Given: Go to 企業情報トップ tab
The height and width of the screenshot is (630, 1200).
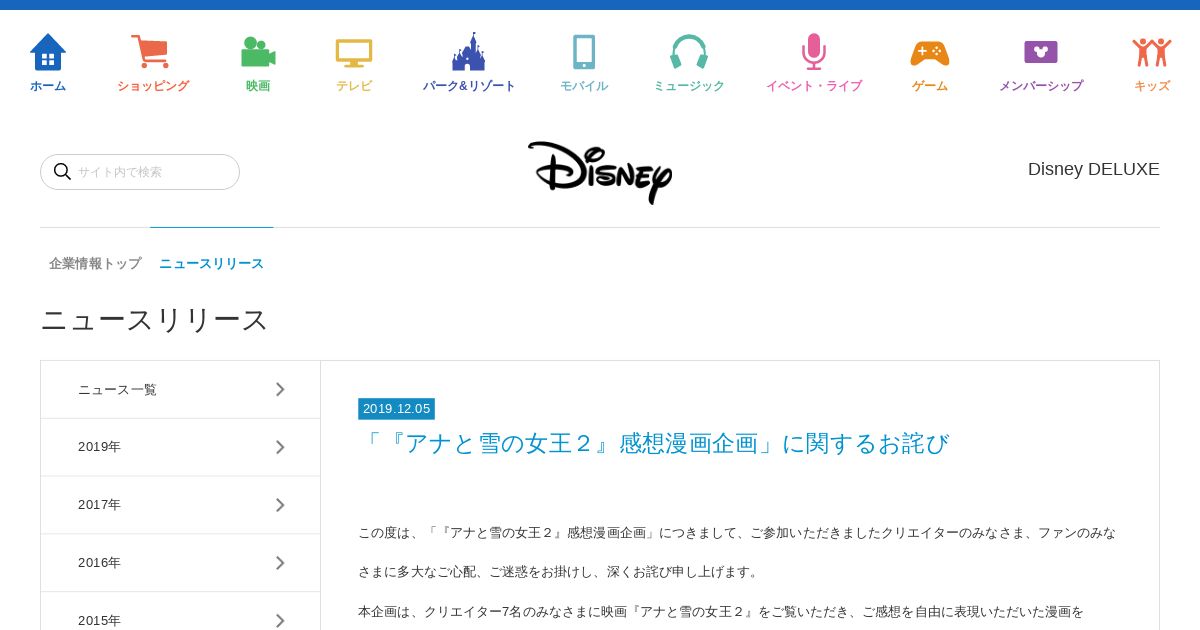Looking at the screenshot, I should pos(95,263).
